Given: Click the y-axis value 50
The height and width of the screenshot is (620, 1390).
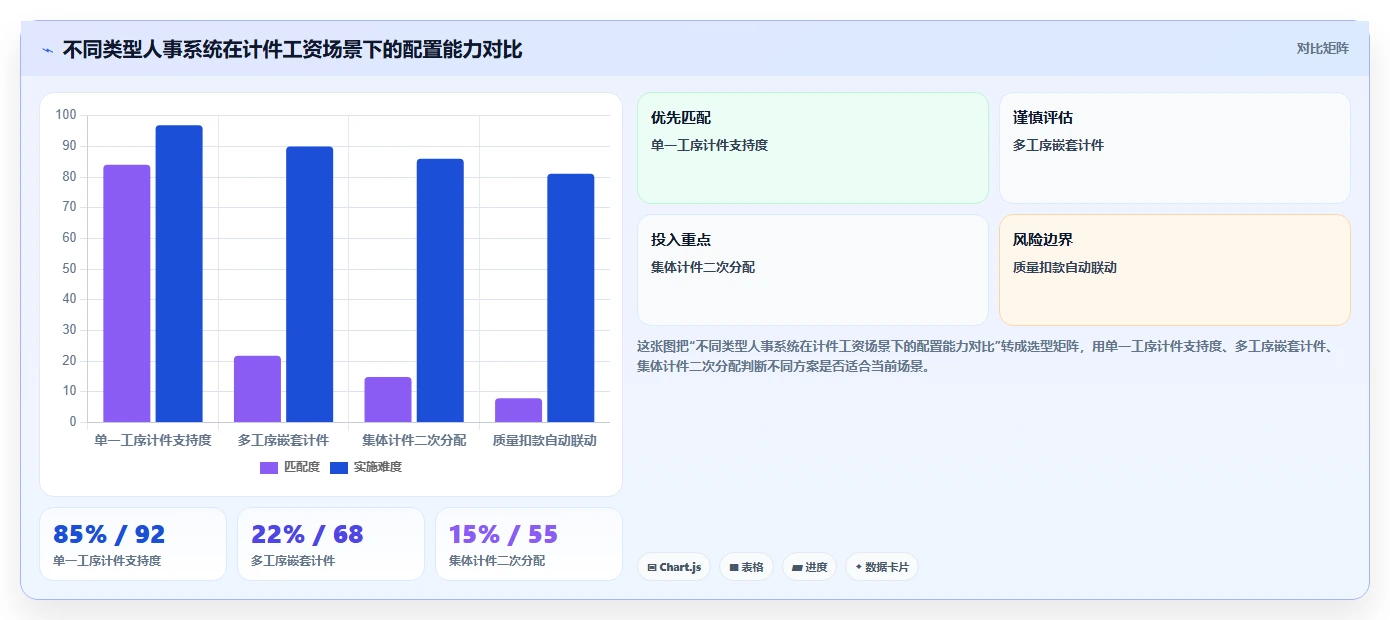Looking at the screenshot, I should coord(69,268).
